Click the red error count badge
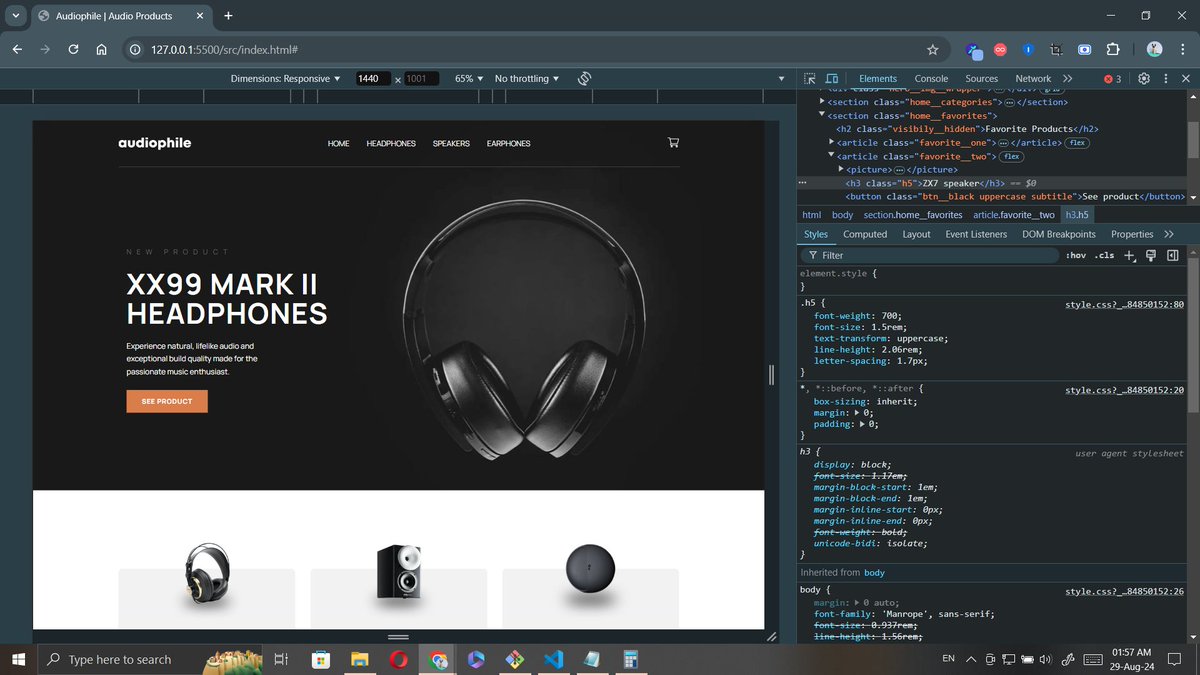The width and height of the screenshot is (1200, 675). click(1110, 78)
